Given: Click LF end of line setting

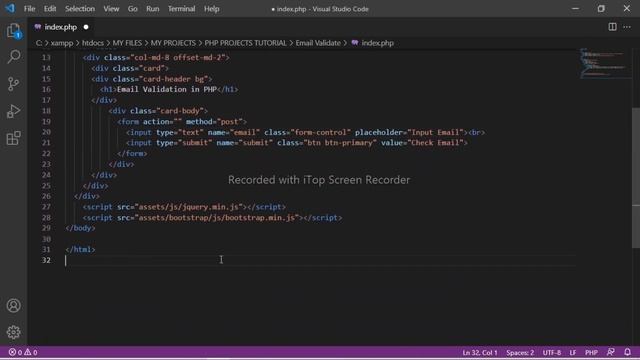Looking at the screenshot, I should pos(573,352).
